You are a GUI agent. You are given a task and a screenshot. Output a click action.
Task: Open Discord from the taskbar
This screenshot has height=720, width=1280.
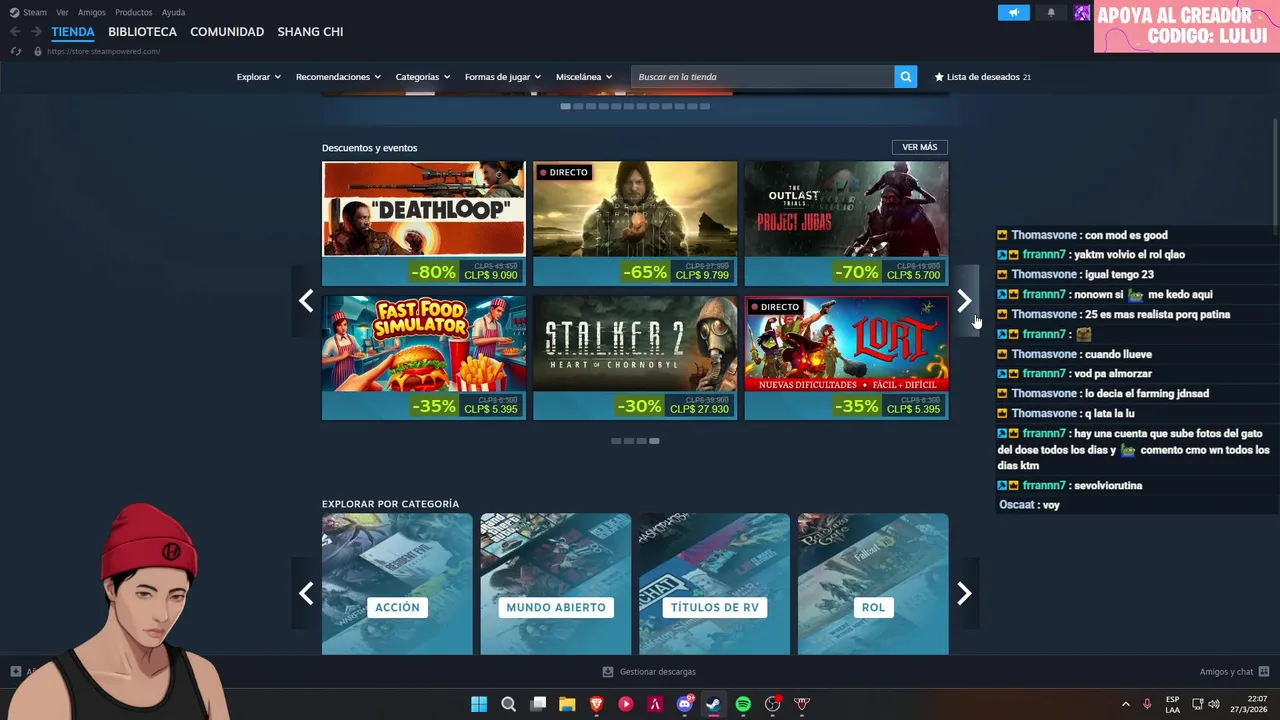685,704
